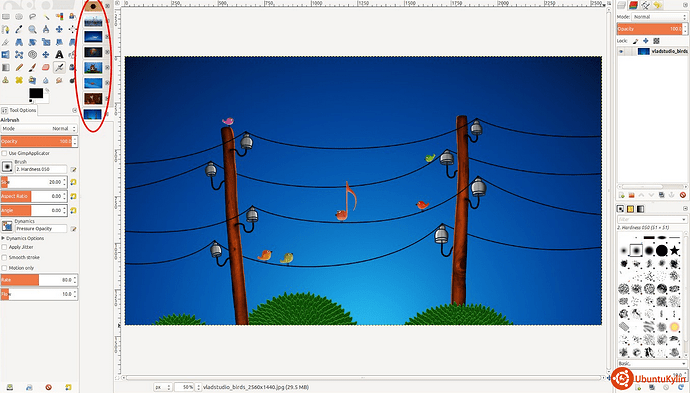Open dynamics selector beside Pressure Opacity

pos(7,226)
